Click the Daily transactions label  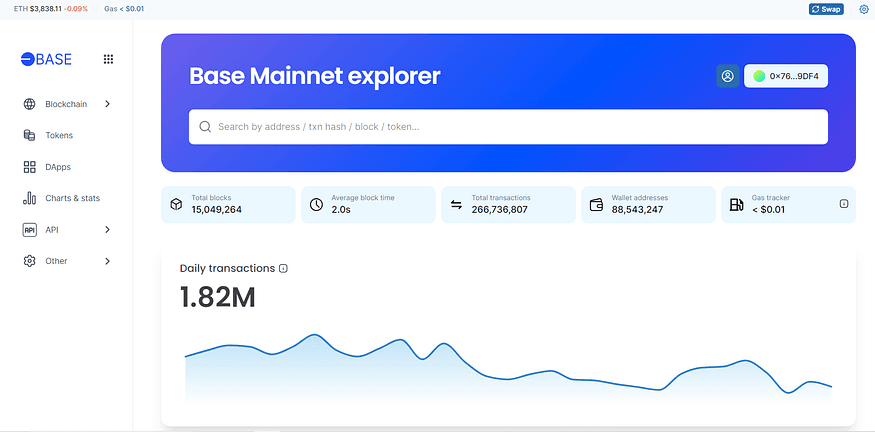[227, 268]
